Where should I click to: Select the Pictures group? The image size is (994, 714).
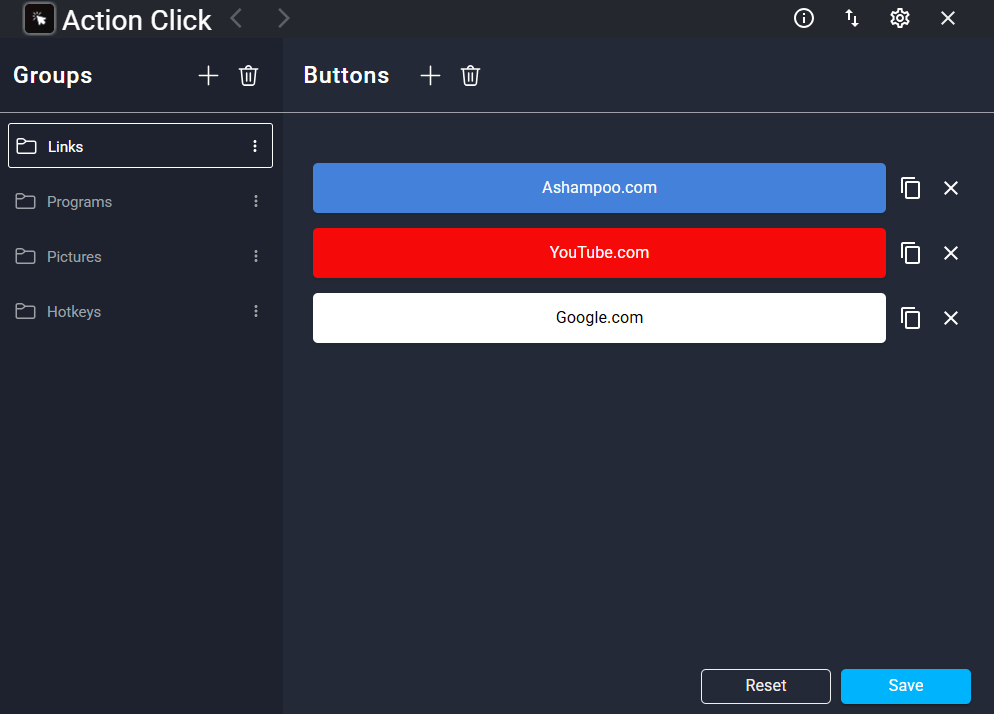(140, 256)
